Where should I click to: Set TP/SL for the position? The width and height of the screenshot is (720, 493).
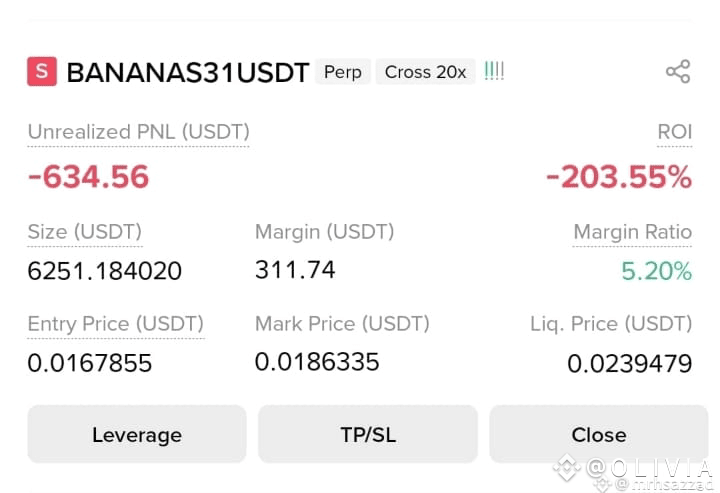[368, 434]
